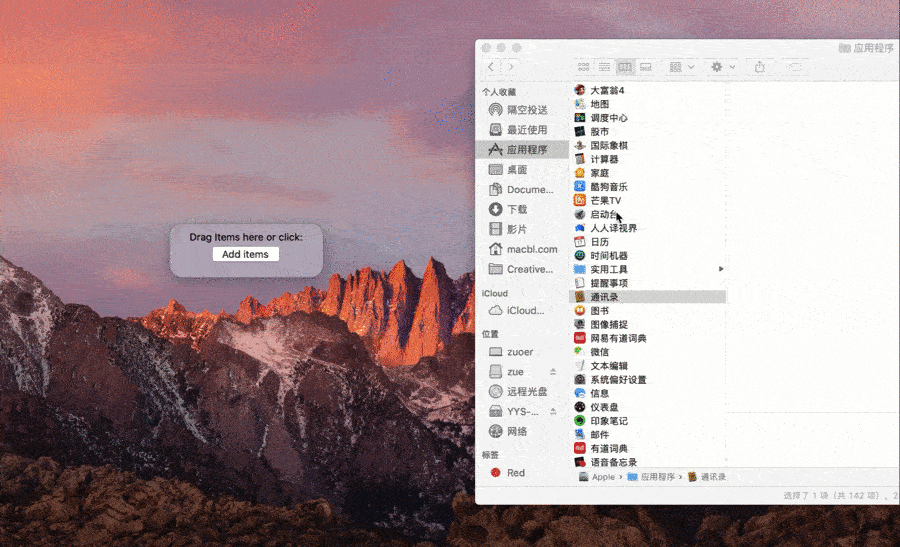This screenshot has width=900, height=547.
Task: Open the arrange items dropdown
Action: pyautogui.click(x=681, y=67)
